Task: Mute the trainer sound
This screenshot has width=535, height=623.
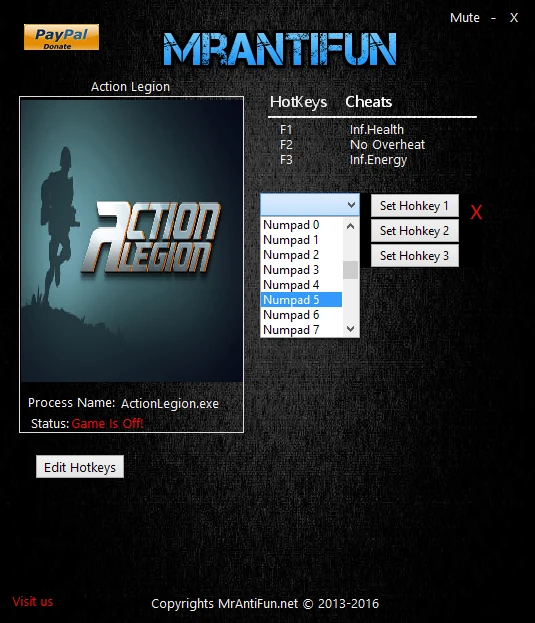Action: [464, 17]
